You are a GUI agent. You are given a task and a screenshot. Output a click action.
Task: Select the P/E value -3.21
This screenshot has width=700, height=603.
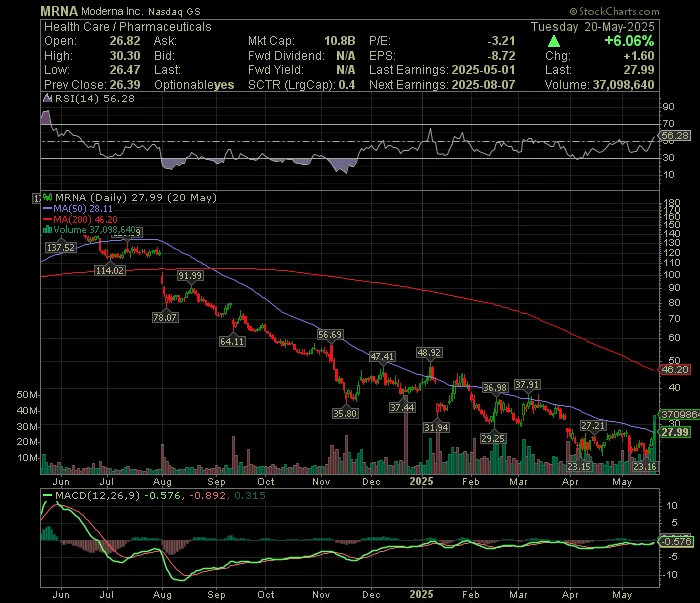click(501, 41)
